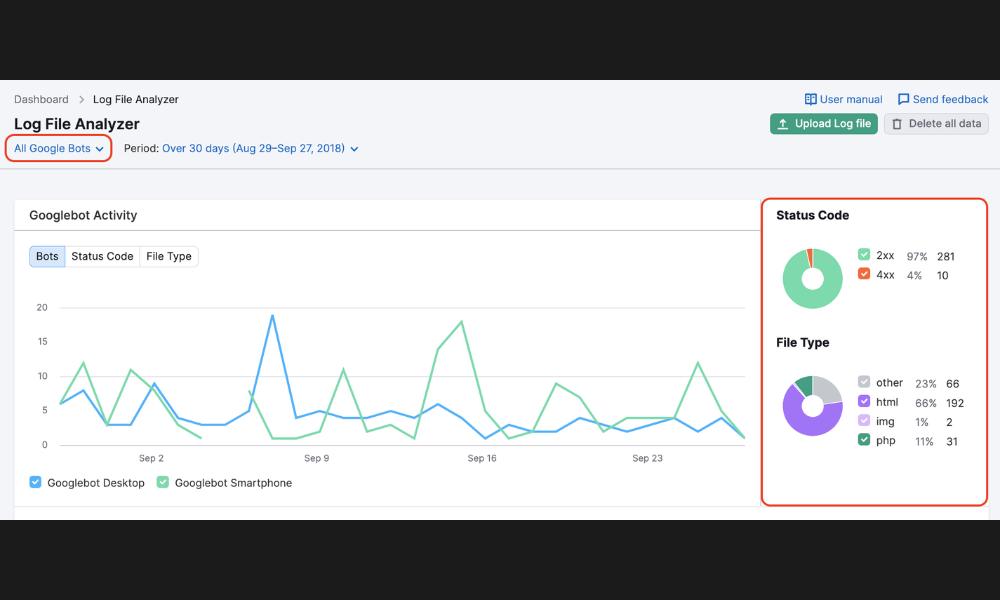Screen dimensions: 1000x600
Task: Uncheck the Googlebot Desktop legend checkbox
Action: 36,482
